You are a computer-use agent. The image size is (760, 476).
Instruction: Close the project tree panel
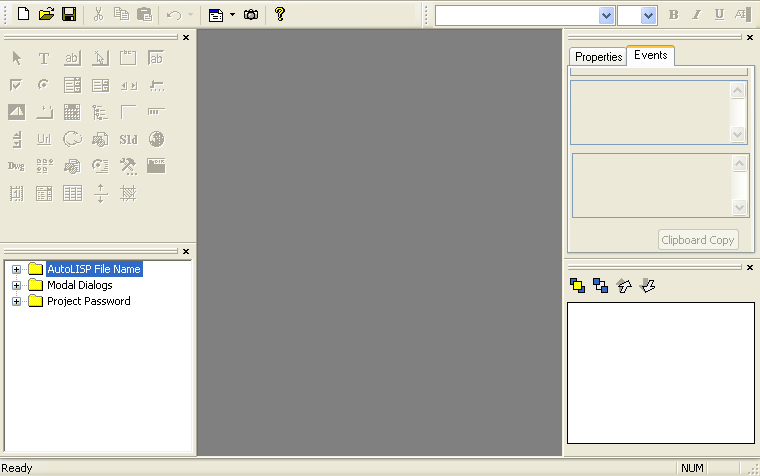[186, 252]
